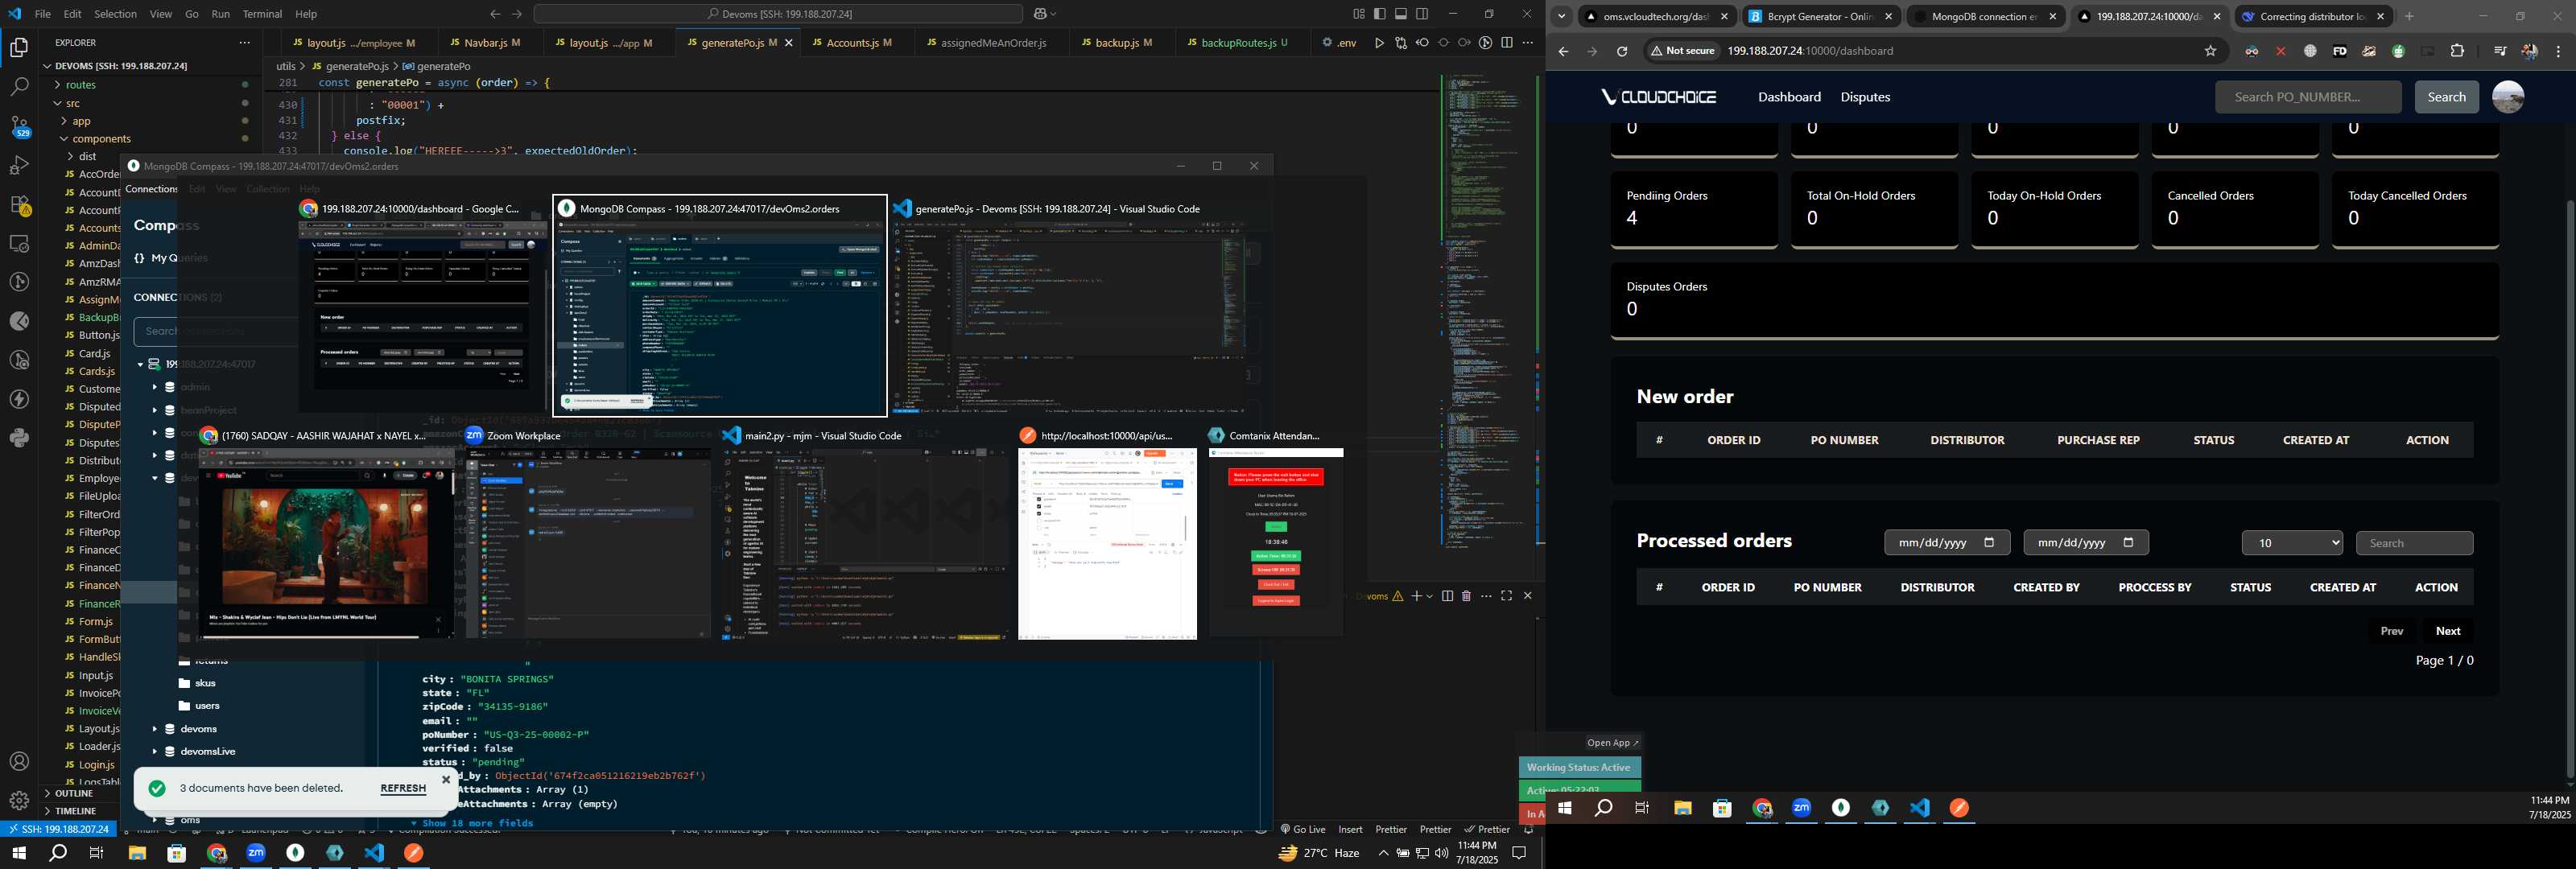Click the first mm/dd/yyyy date field in Processed orders
This screenshot has height=869, width=2576.
[1946, 543]
